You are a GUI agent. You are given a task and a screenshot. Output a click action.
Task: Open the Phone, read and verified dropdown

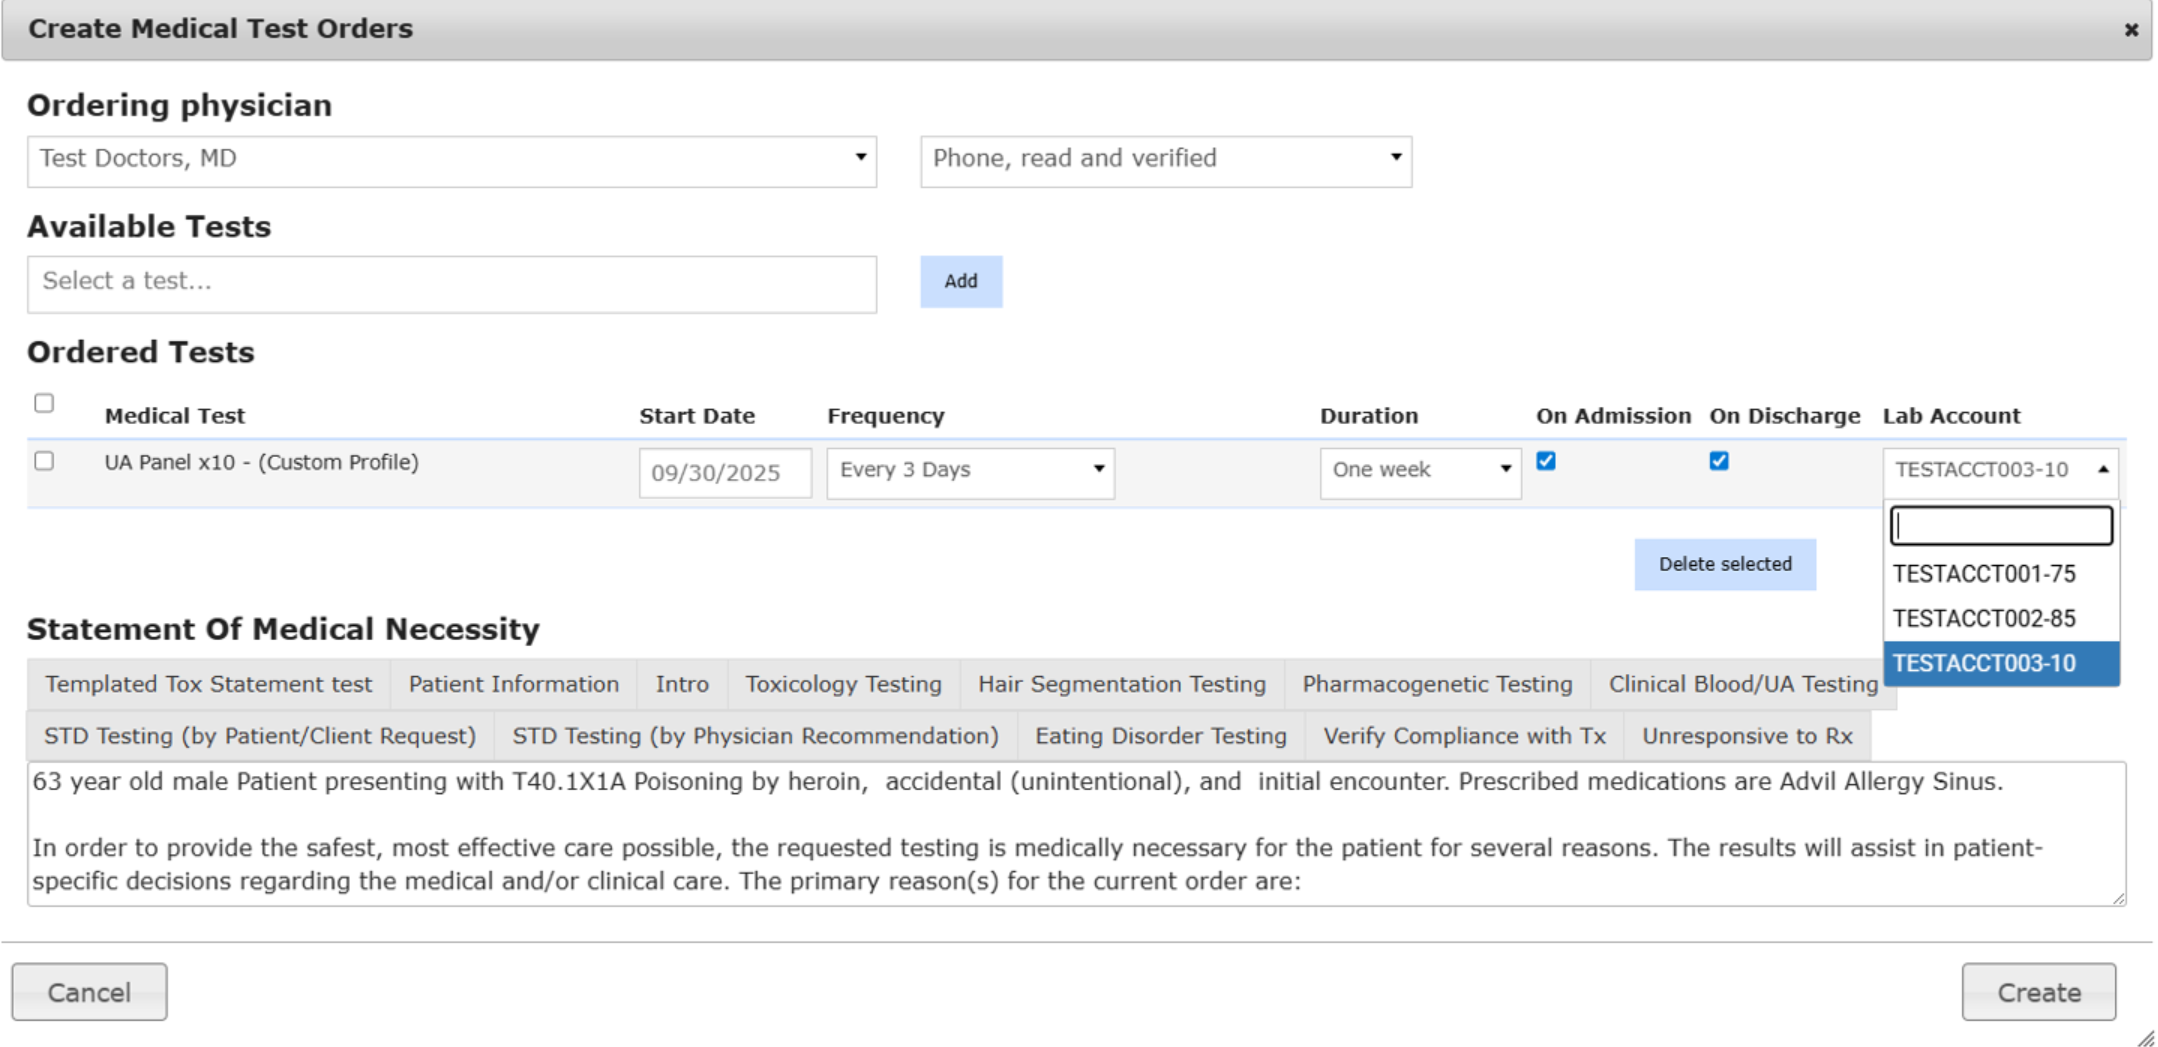tap(1165, 160)
